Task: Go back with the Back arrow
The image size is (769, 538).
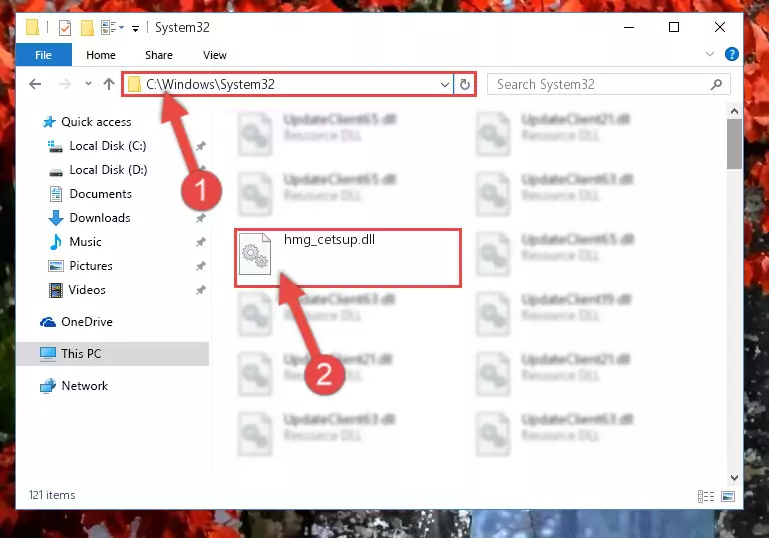Action: [x=35, y=84]
